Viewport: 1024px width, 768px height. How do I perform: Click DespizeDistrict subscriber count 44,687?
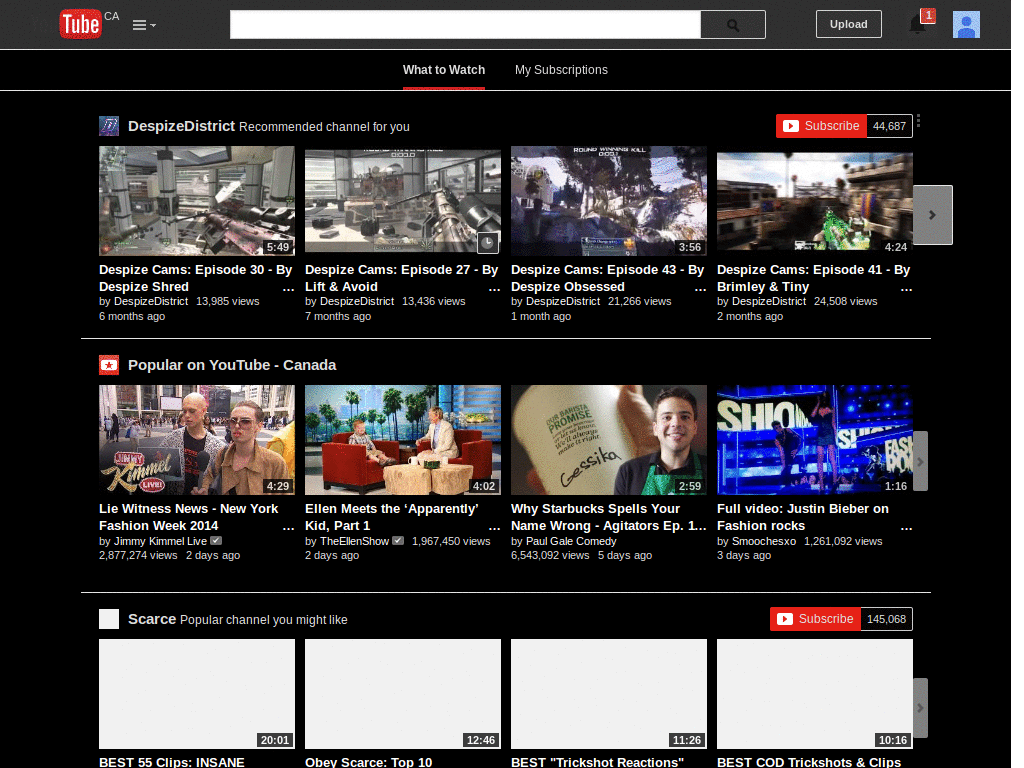tap(889, 126)
